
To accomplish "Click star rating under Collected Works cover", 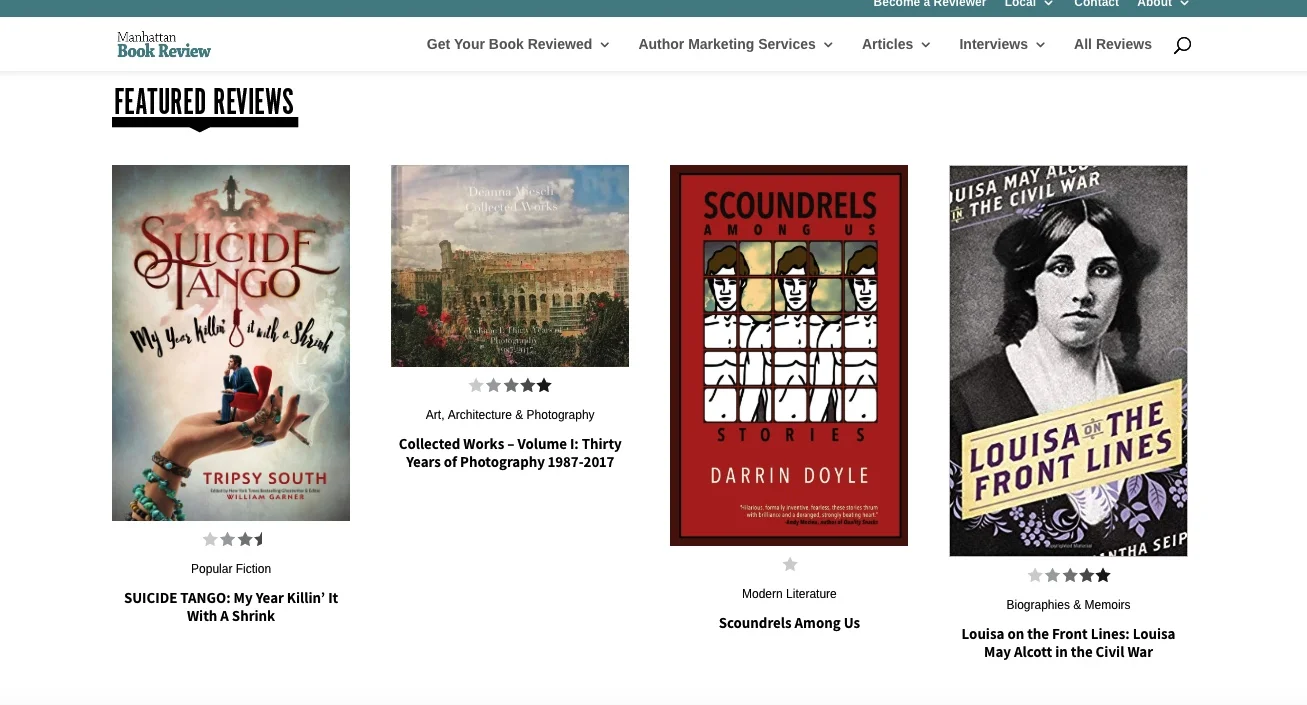I will [x=510, y=385].
